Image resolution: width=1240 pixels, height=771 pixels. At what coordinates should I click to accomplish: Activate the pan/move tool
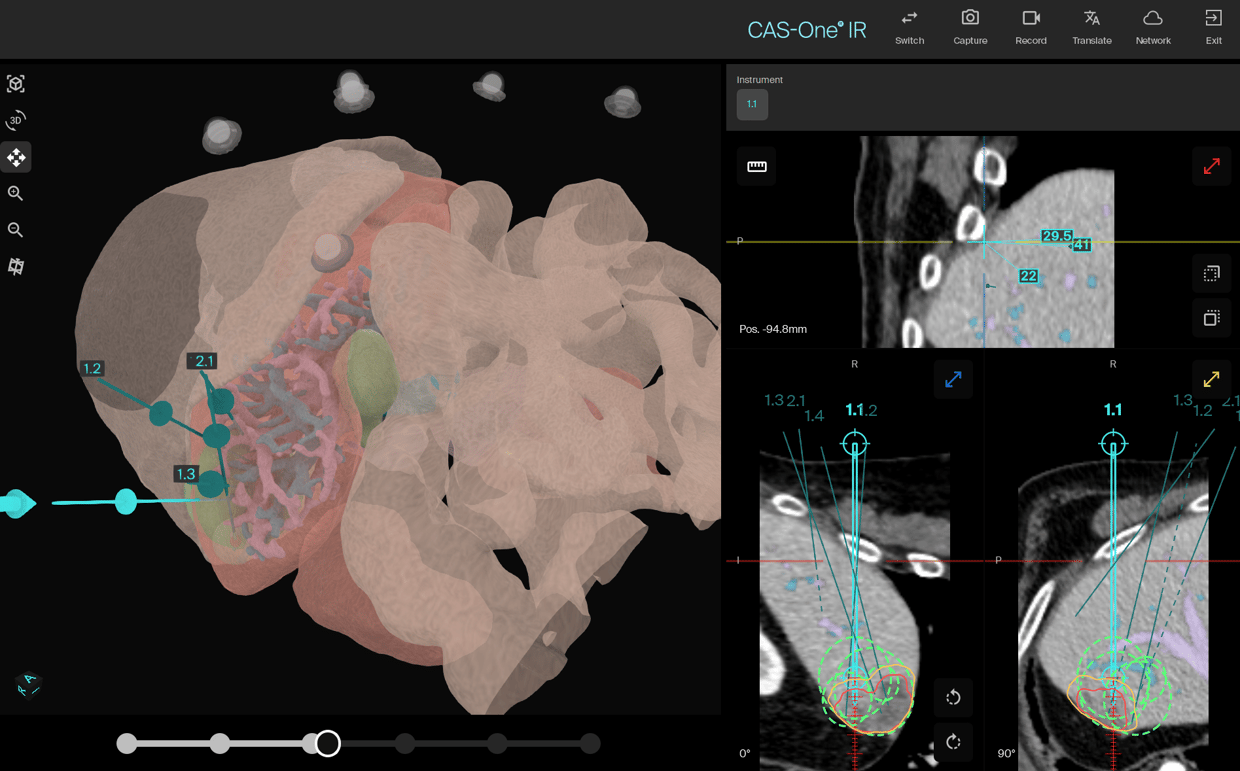pyautogui.click(x=16, y=158)
